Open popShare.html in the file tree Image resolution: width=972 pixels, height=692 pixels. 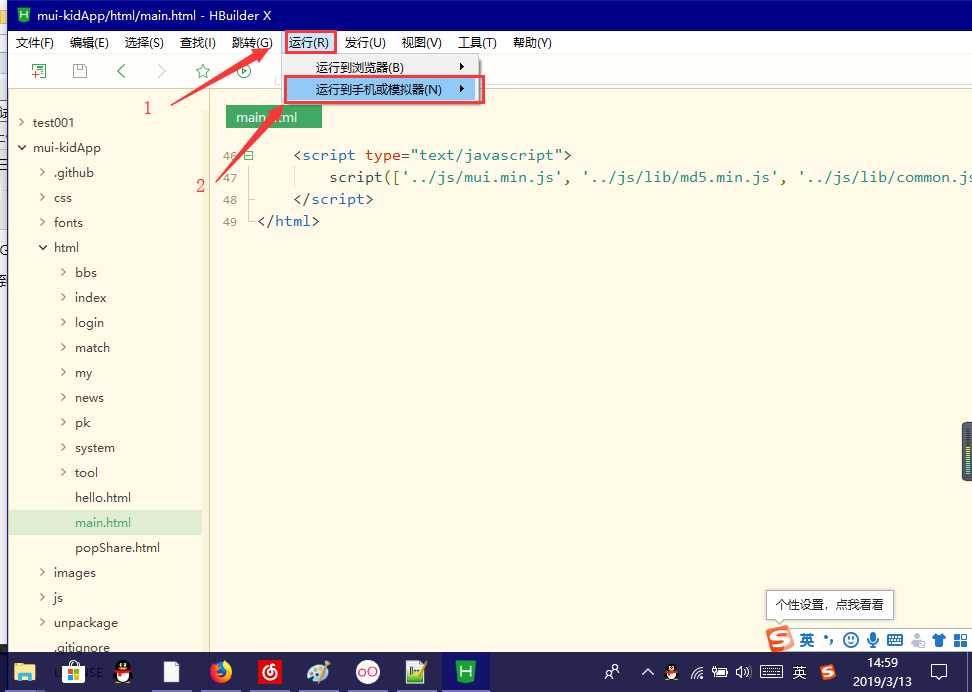pos(117,548)
